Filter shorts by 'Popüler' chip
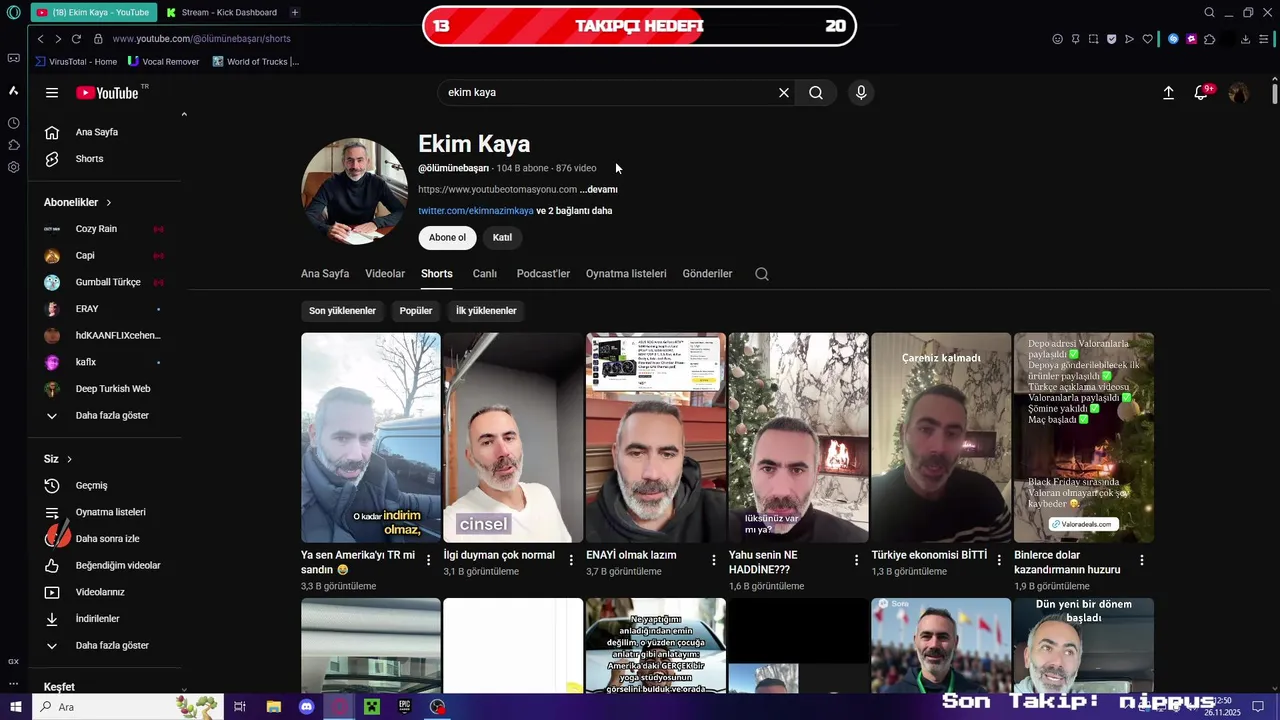1280x720 pixels. 416,311
